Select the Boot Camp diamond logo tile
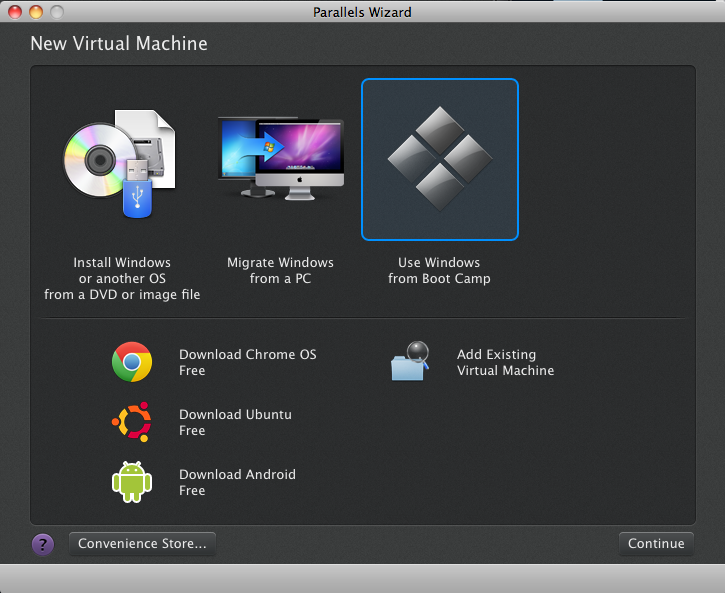 (x=440, y=159)
